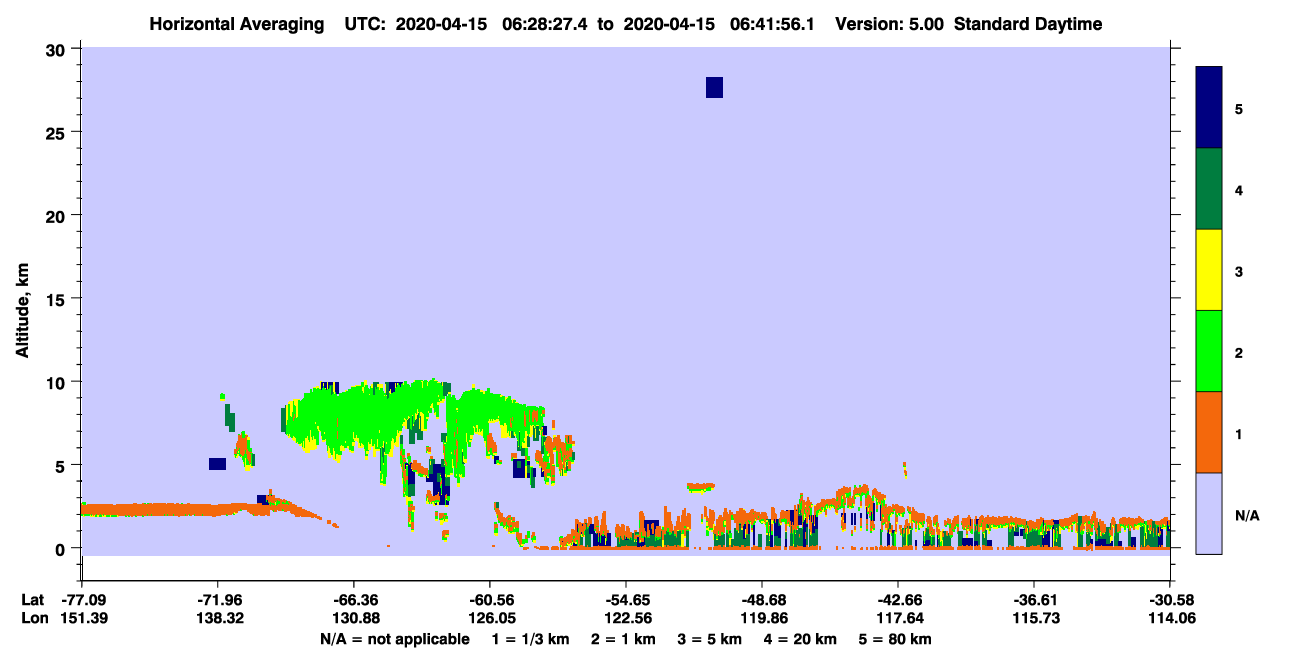The height and width of the screenshot is (667, 1300).
Task: Click the bright green level 2 colorbar segment
Action: (1209, 351)
